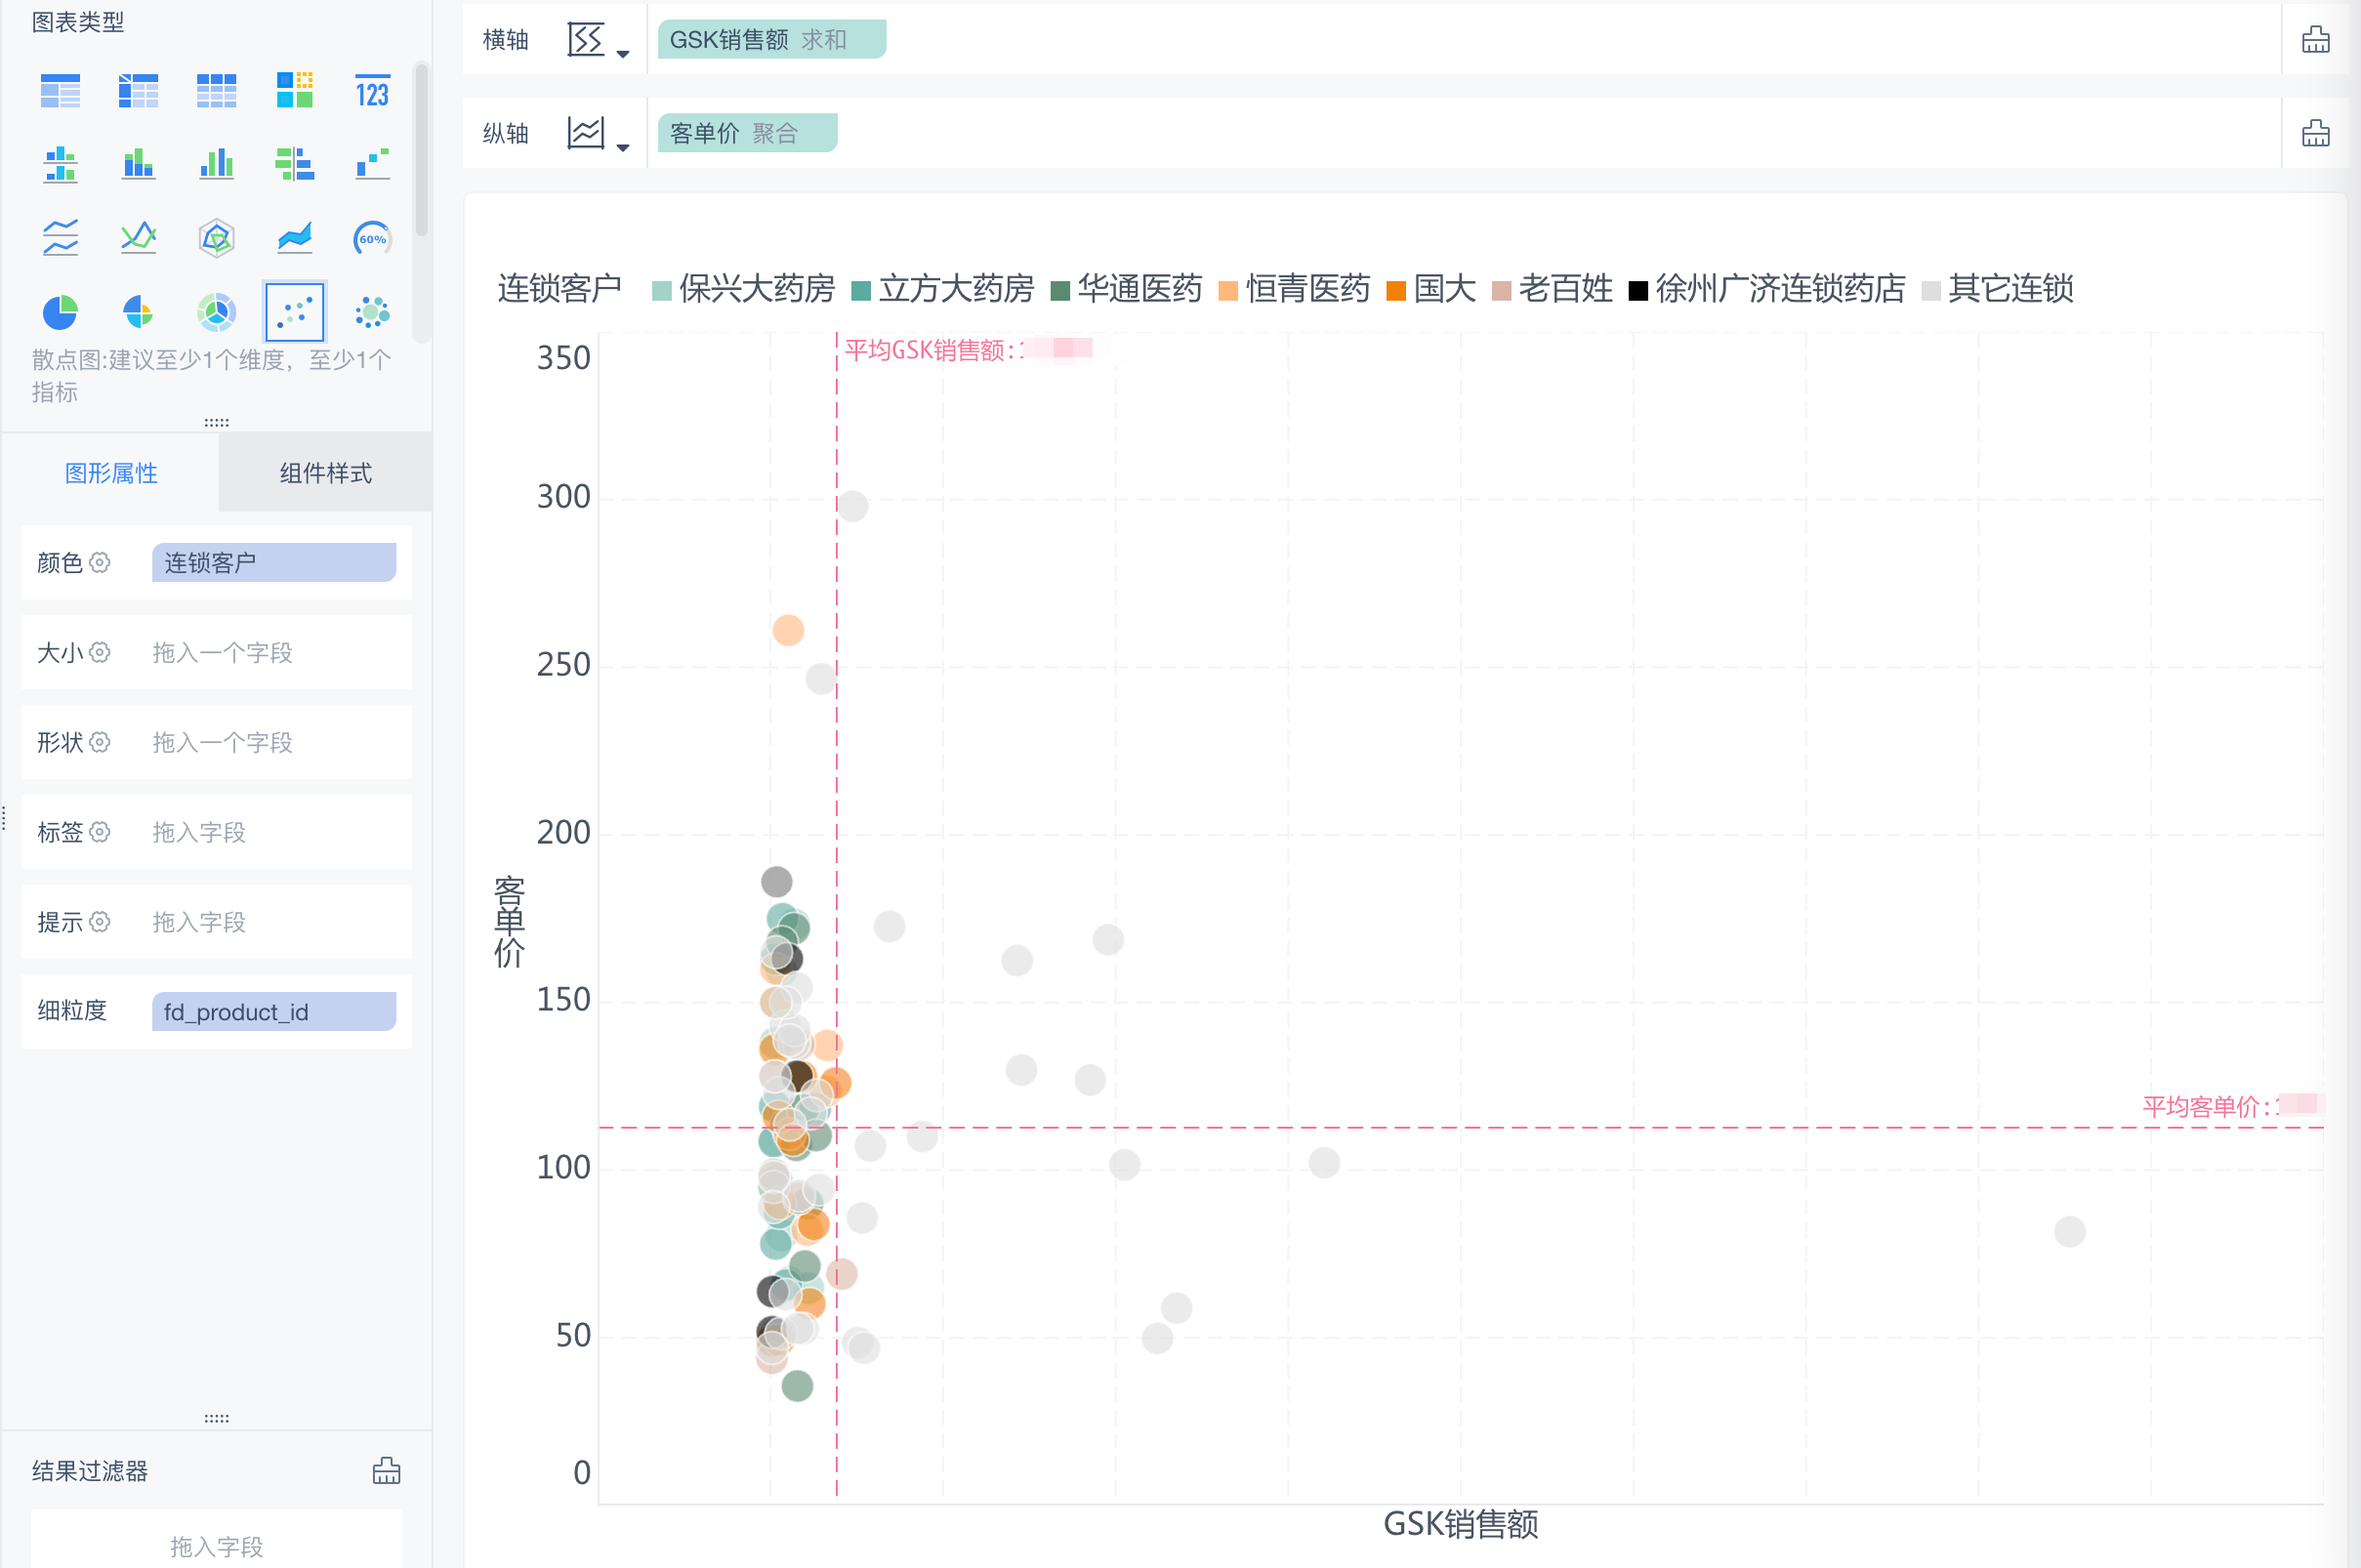Open the color settings gear
Image resolution: width=2361 pixels, height=1568 pixels.
point(99,562)
